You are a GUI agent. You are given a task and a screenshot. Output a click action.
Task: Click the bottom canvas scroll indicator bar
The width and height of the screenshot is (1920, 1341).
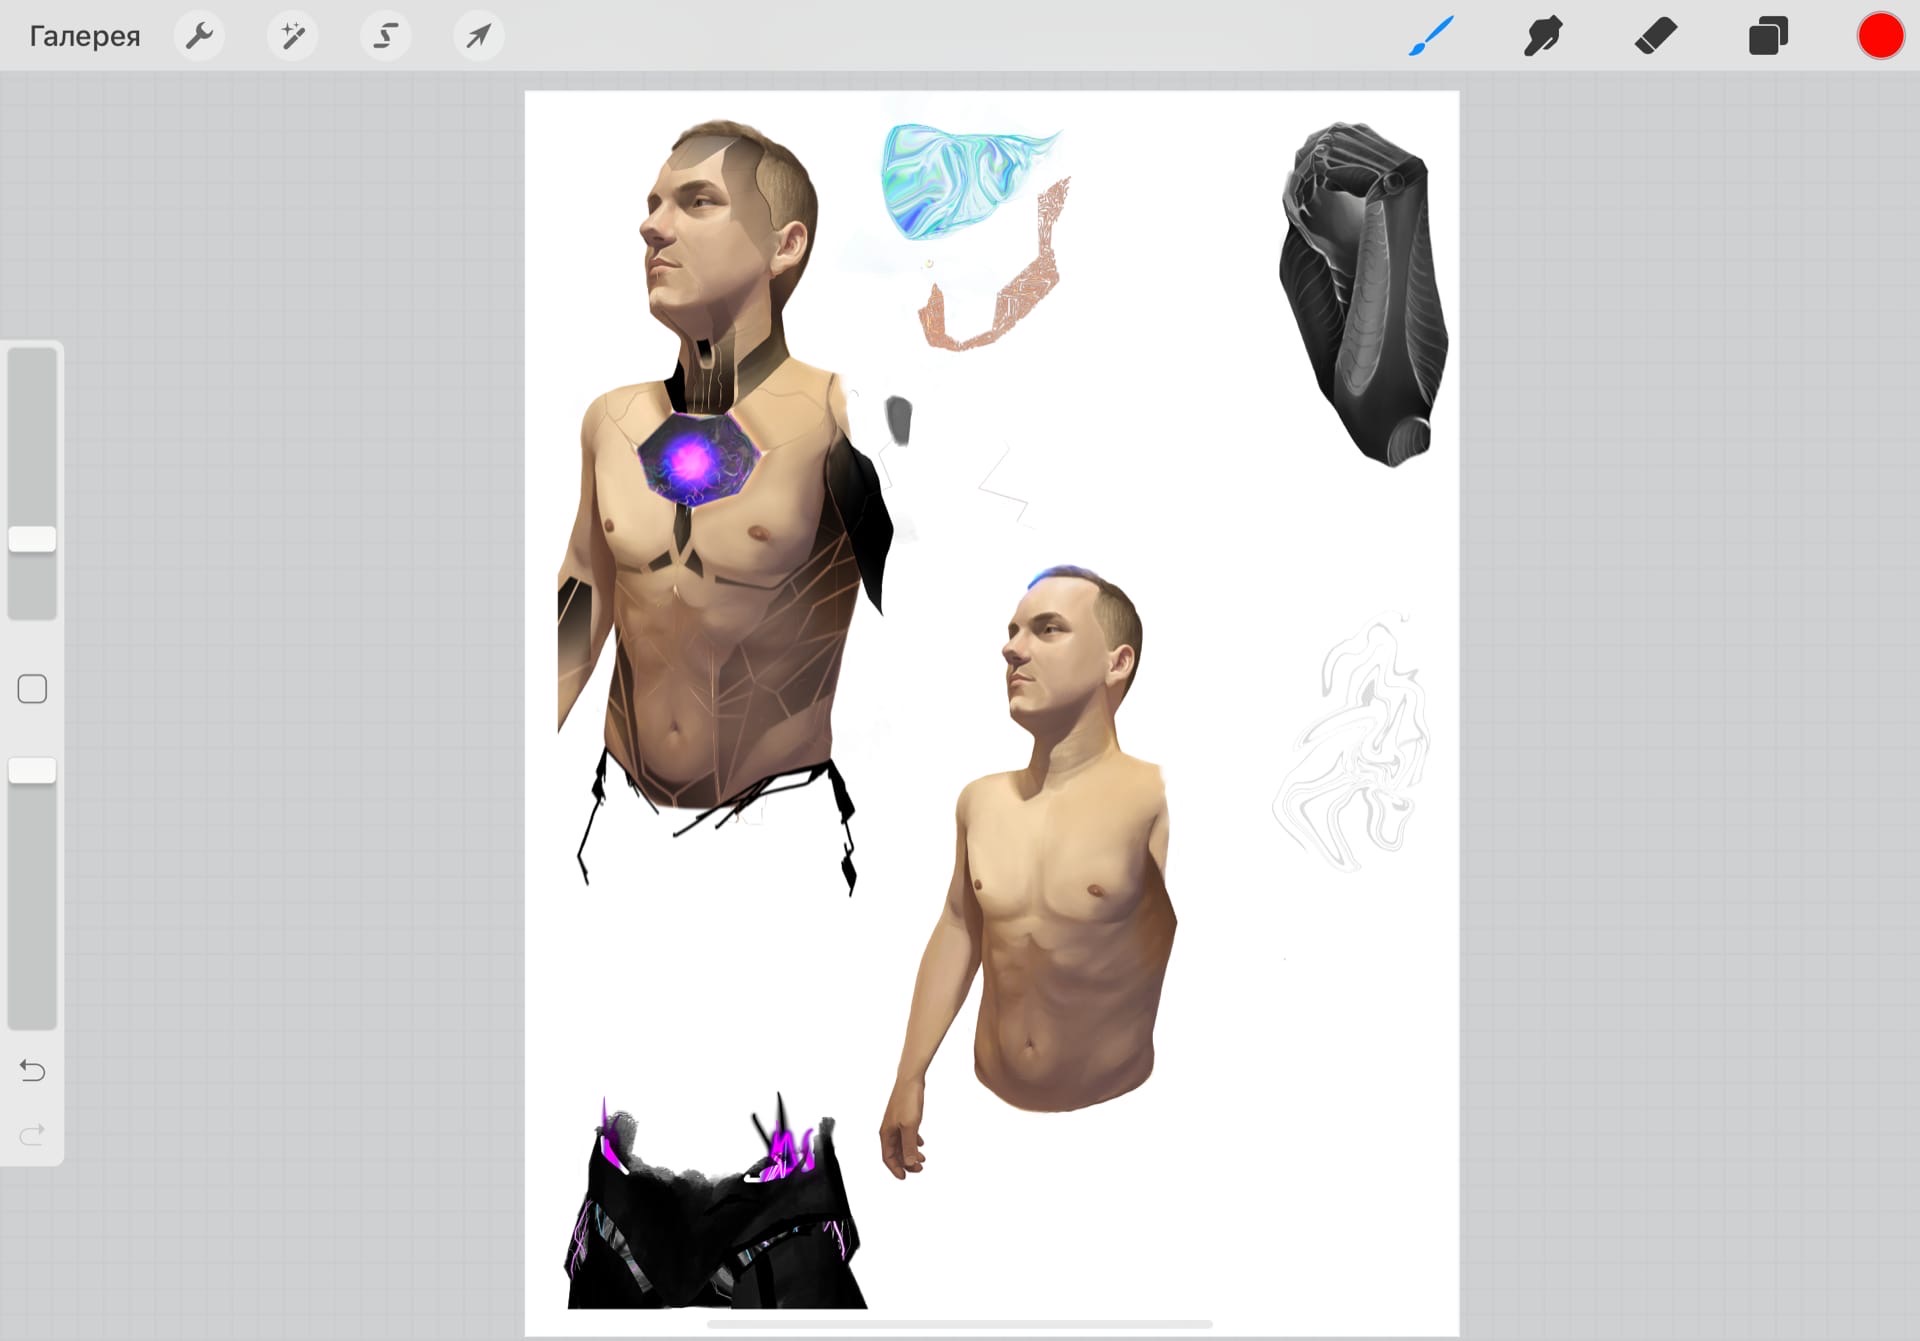click(959, 1324)
